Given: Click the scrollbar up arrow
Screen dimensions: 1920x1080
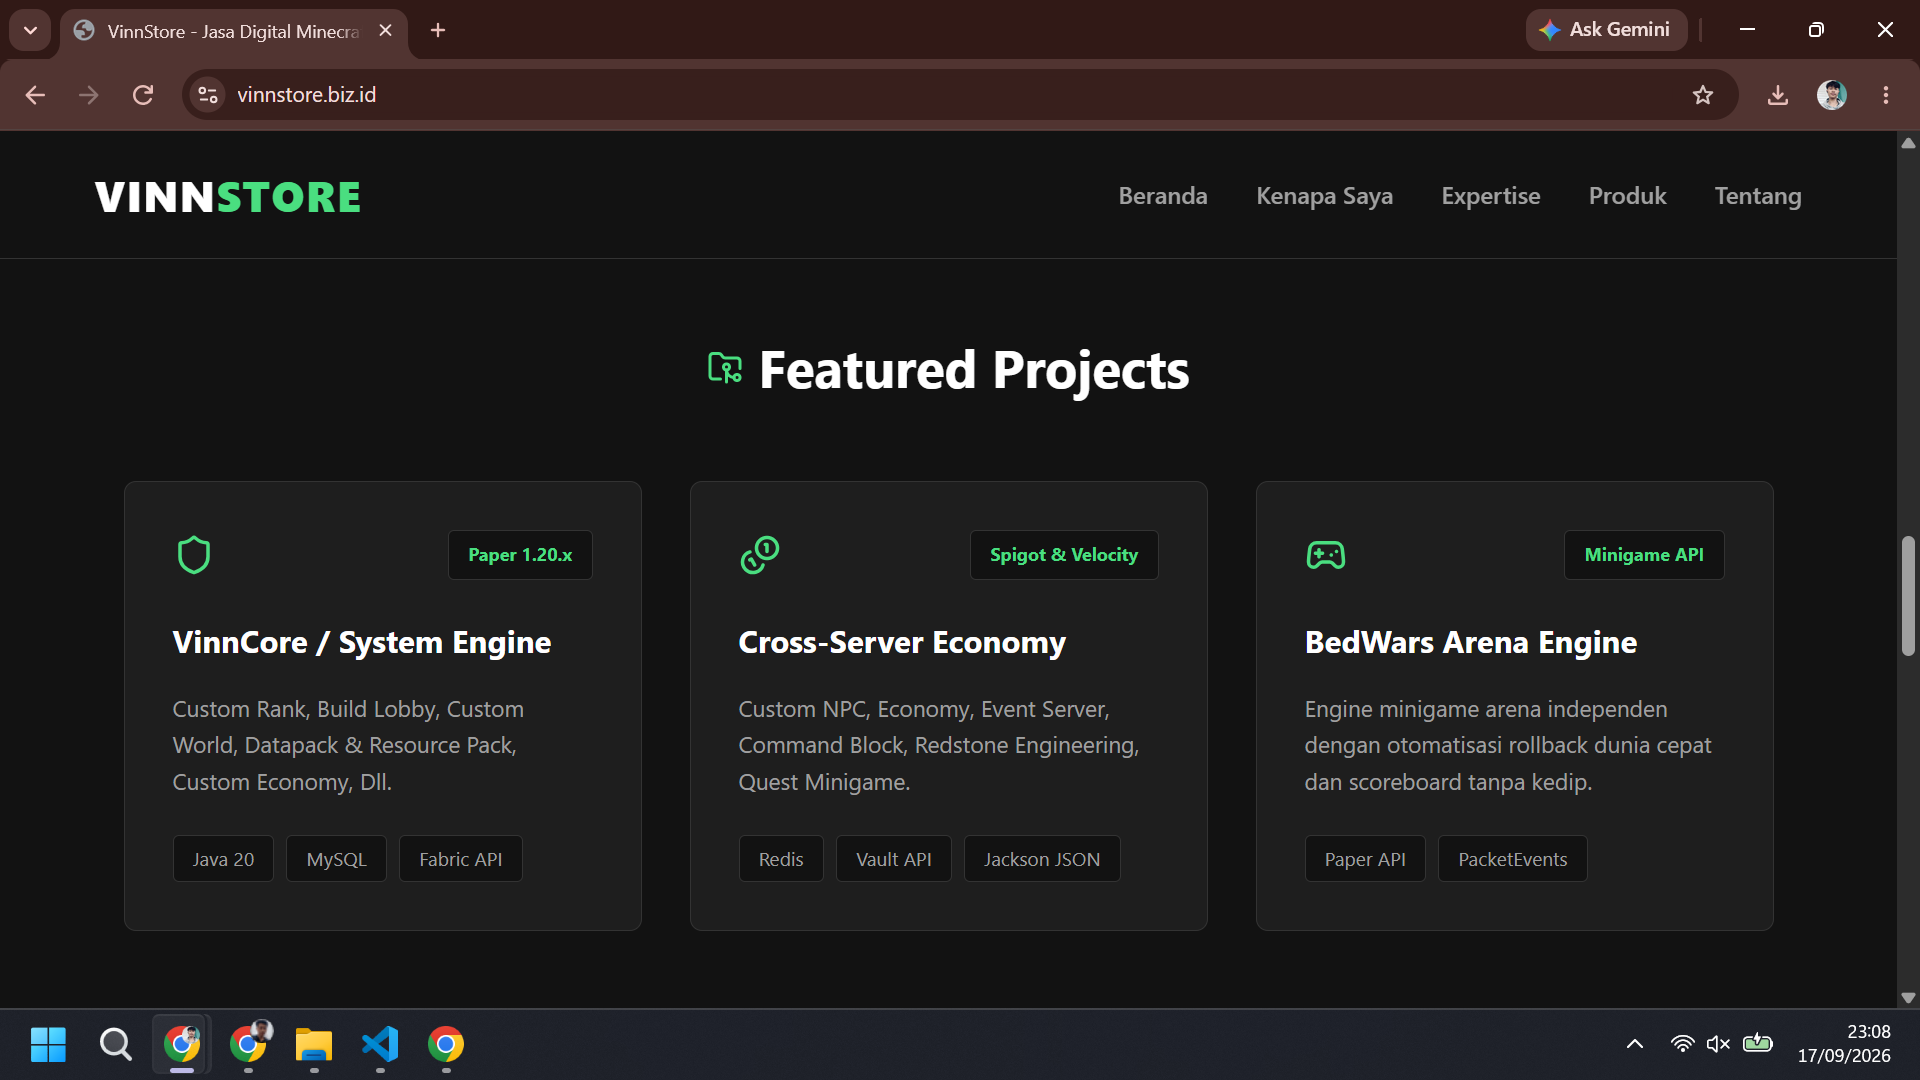Looking at the screenshot, I should pyautogui.click(x=1908, y=143).
